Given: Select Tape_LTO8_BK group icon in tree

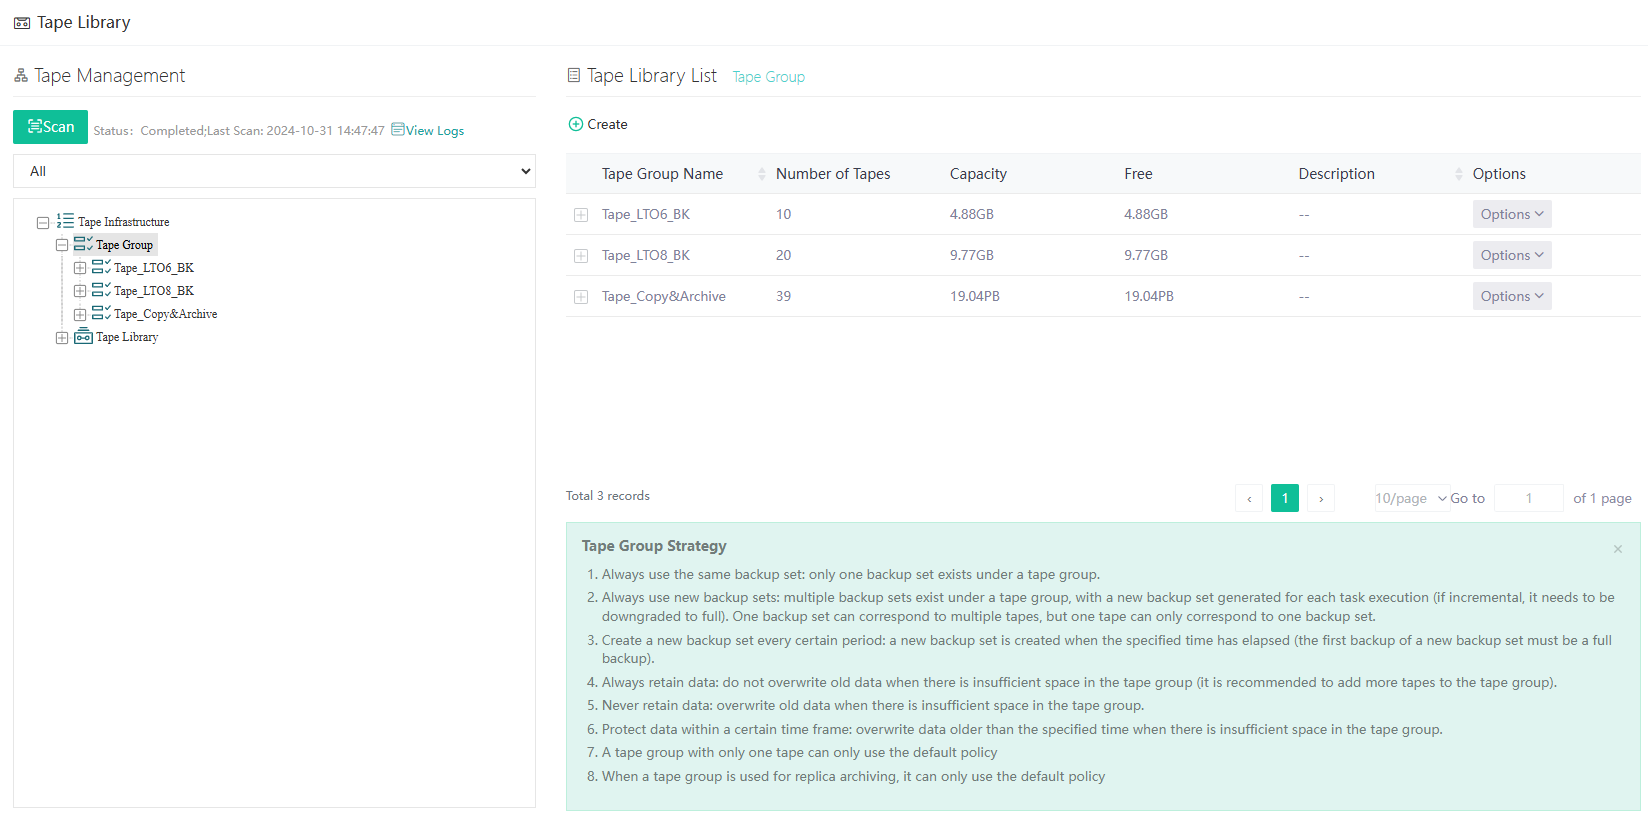Looking at the screenshot, I should (x=101, y=290).
